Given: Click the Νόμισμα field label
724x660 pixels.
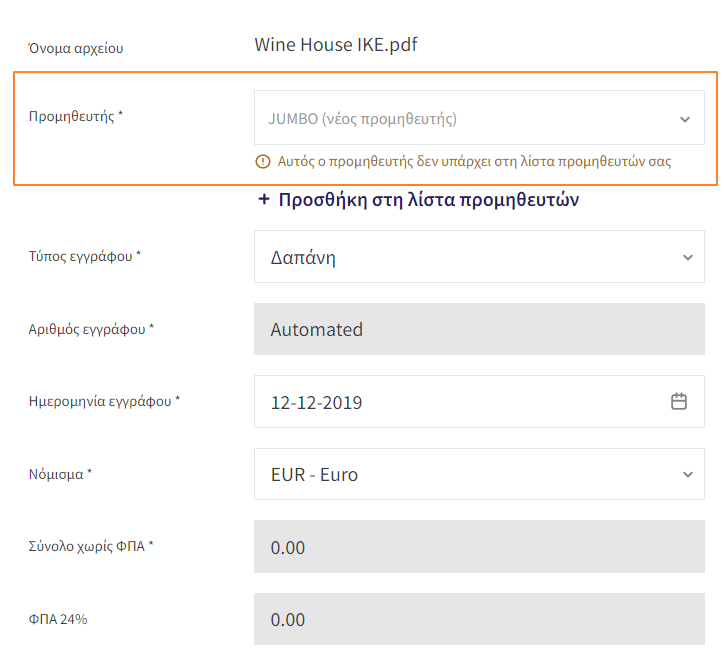Looking at the screenshot, I should tap(60, 474).
